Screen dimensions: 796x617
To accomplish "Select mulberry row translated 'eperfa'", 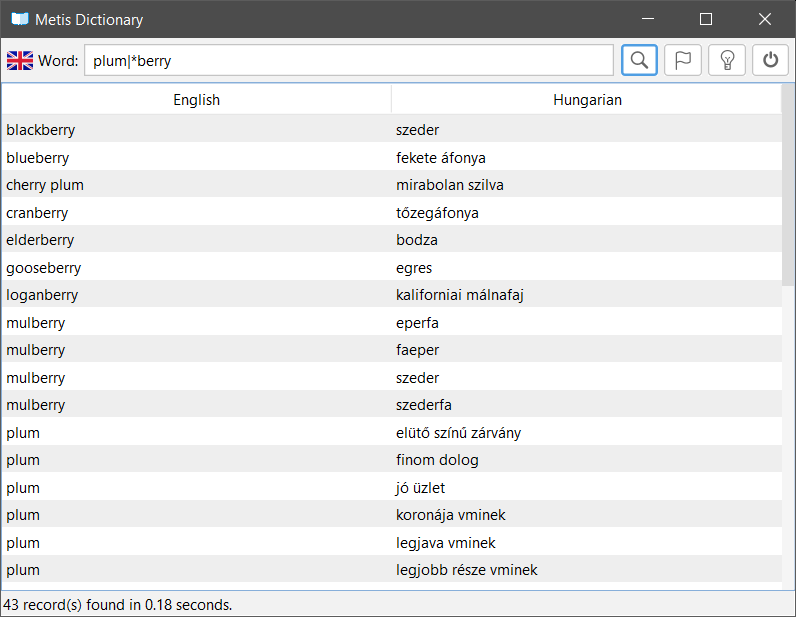I will 391,322.
